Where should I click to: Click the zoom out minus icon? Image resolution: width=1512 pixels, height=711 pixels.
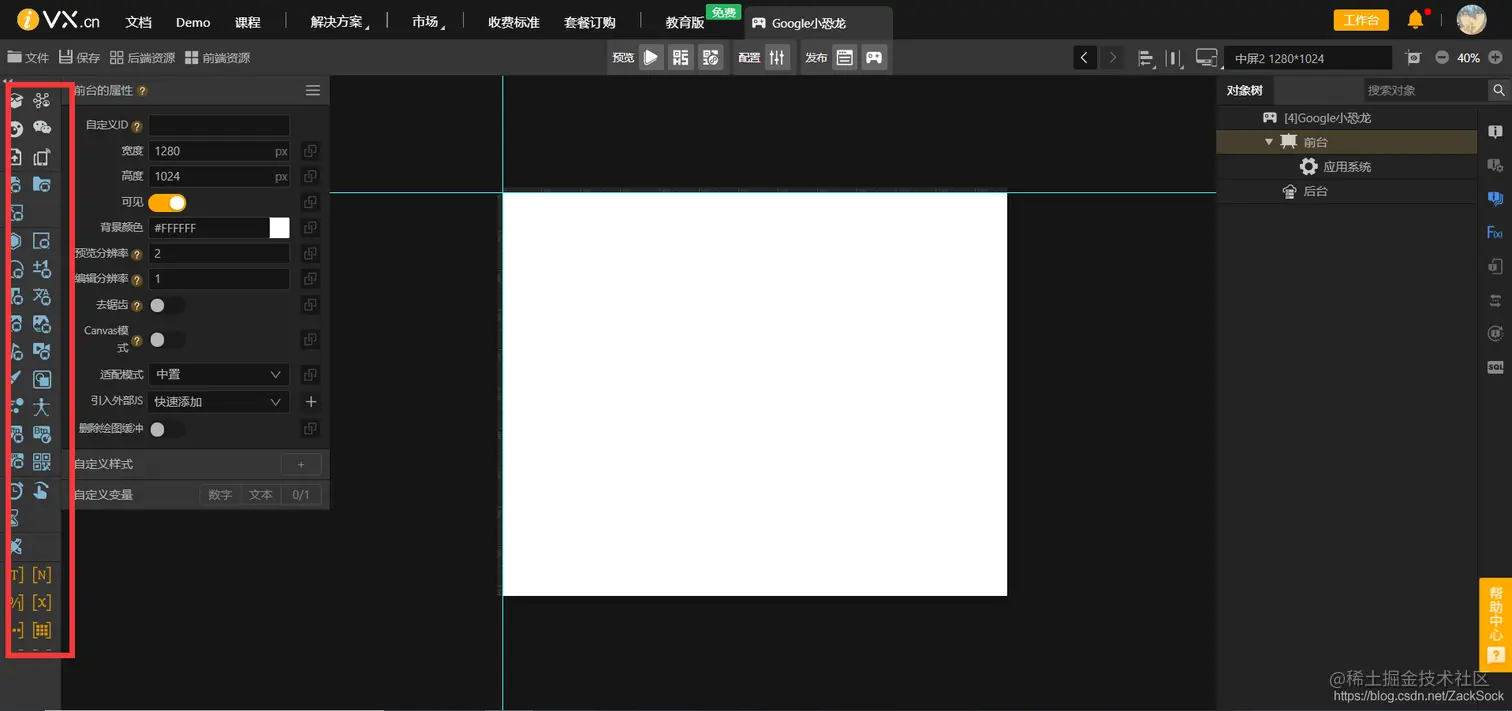coord(1442,58)
